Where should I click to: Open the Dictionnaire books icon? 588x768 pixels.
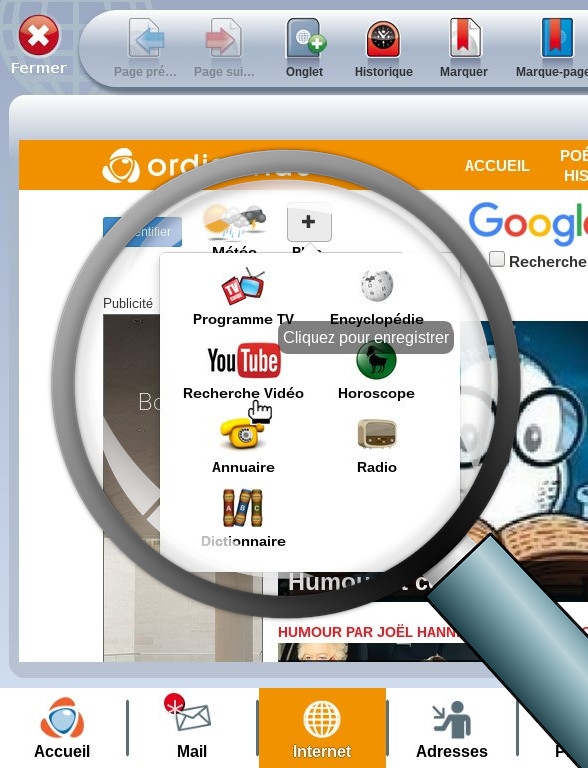(x=243, y=507)
